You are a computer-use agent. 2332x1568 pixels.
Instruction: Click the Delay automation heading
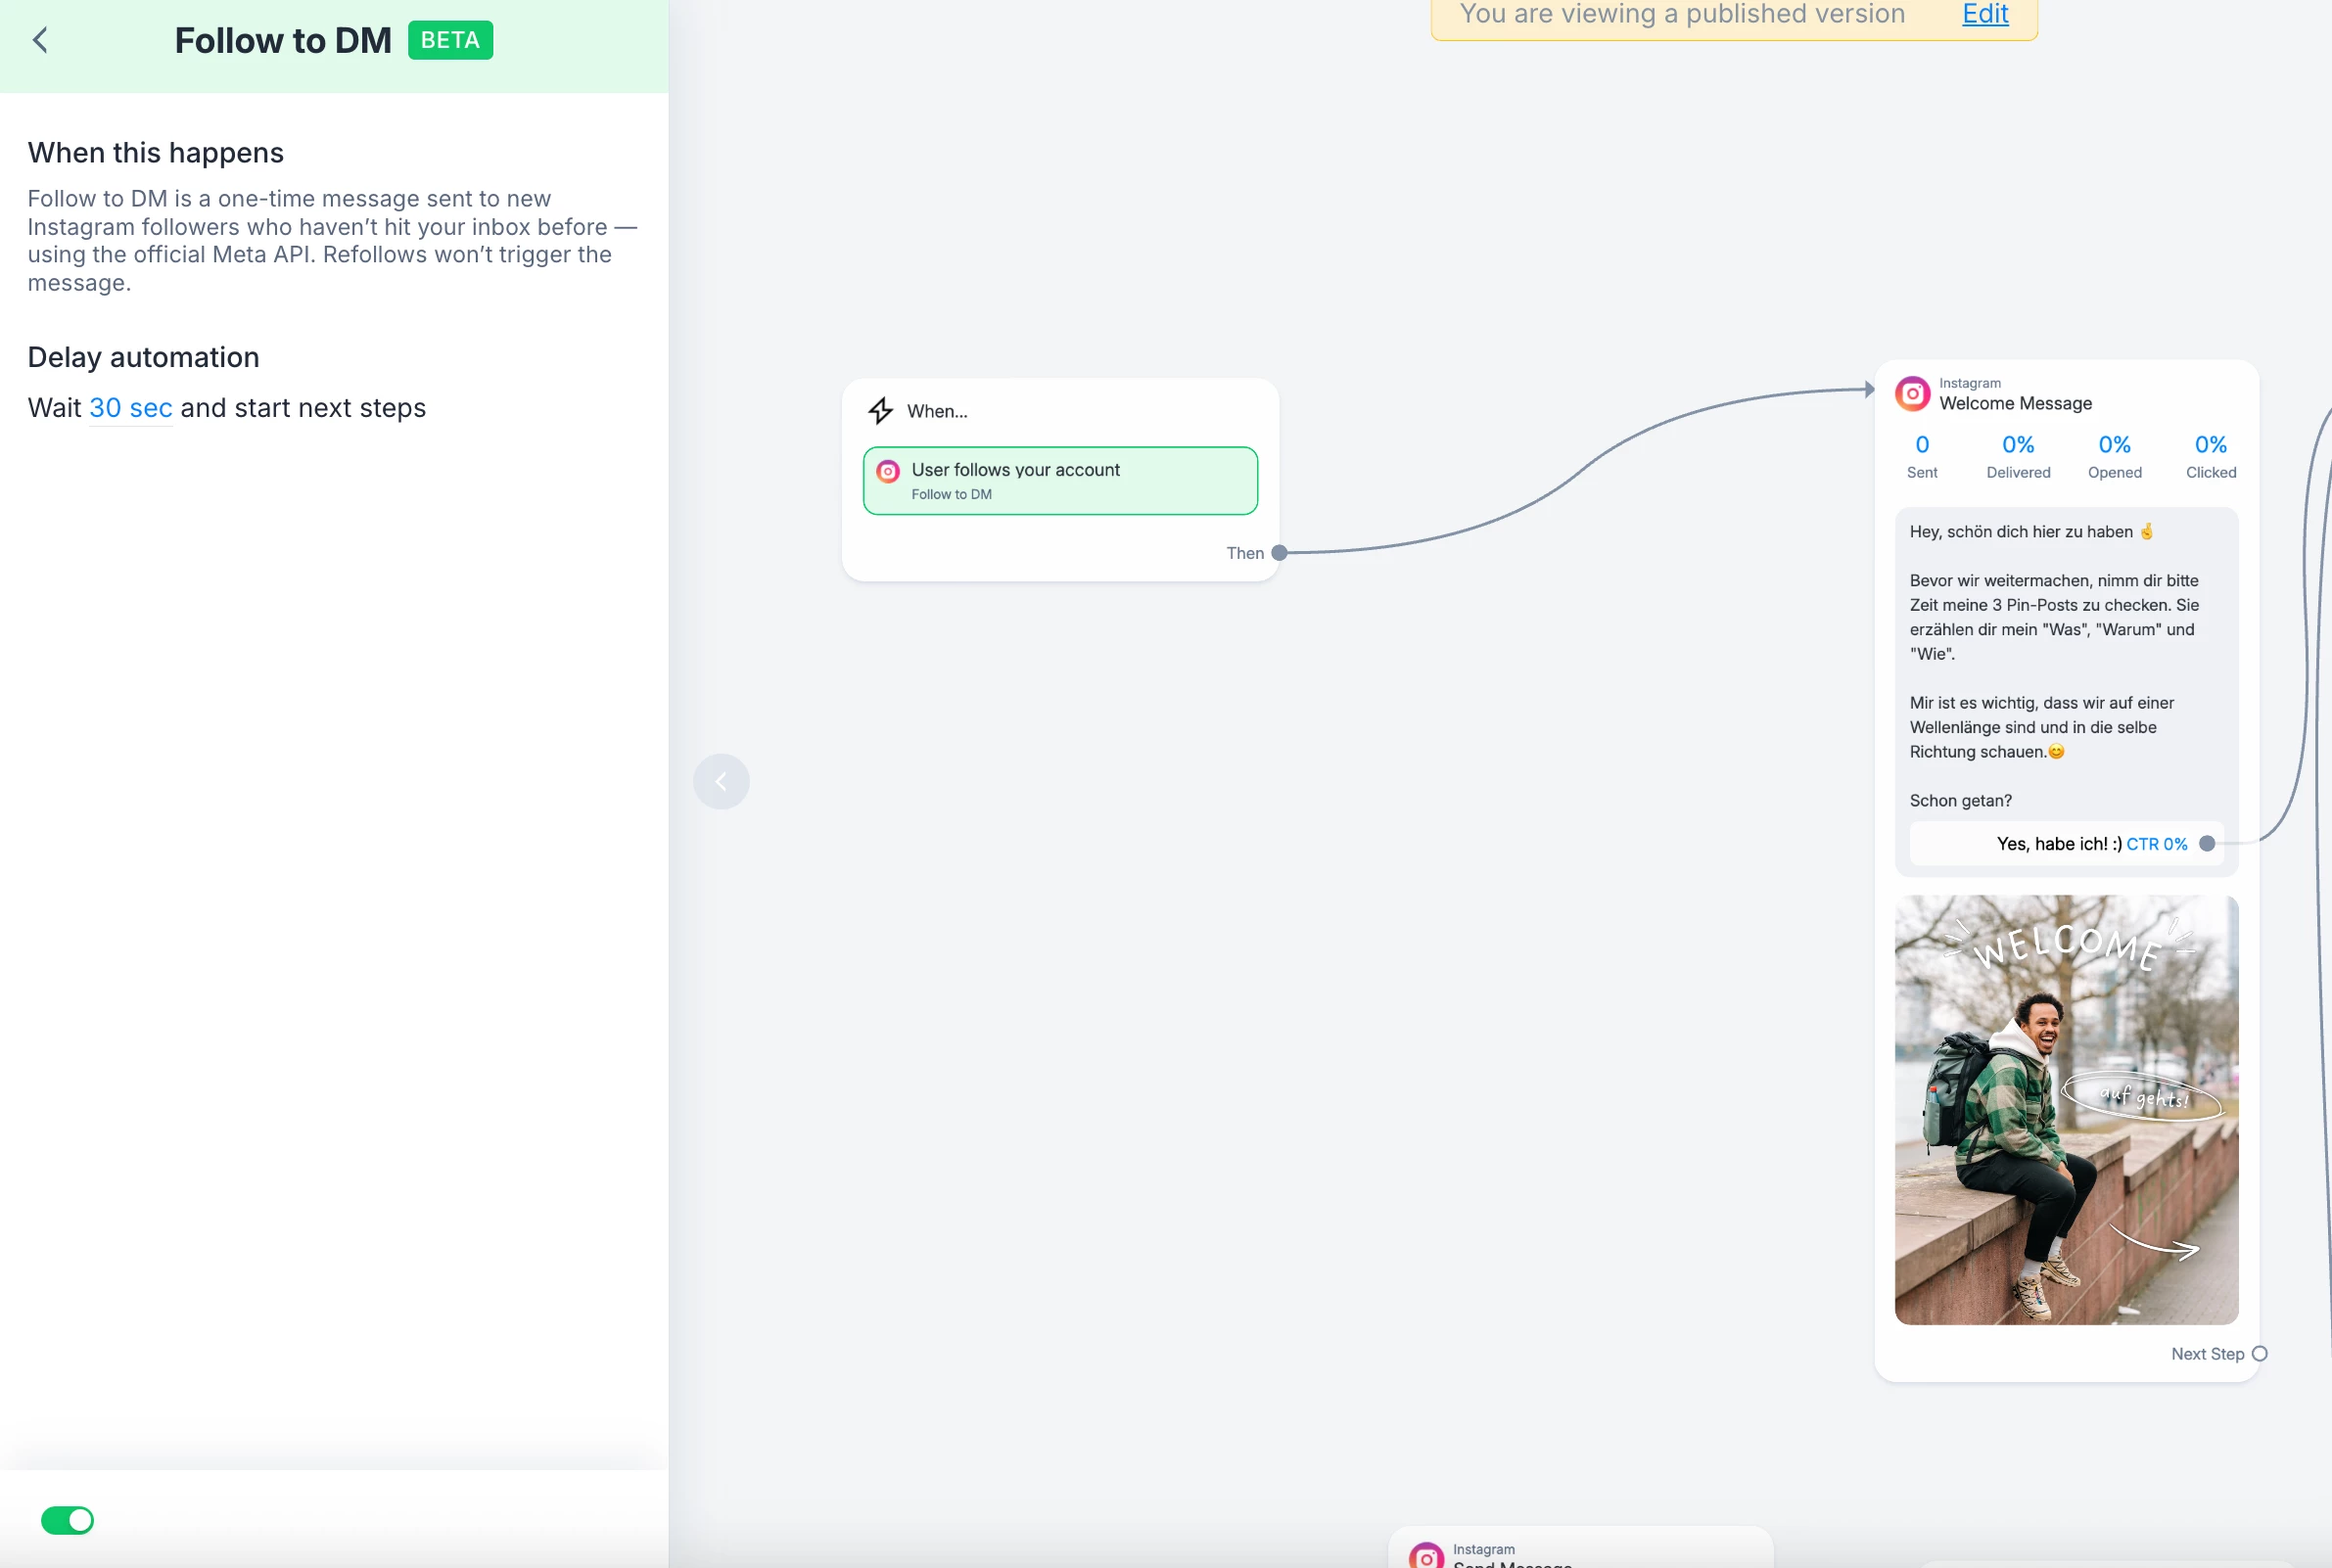pyautogui.click(x=144, y=357)
